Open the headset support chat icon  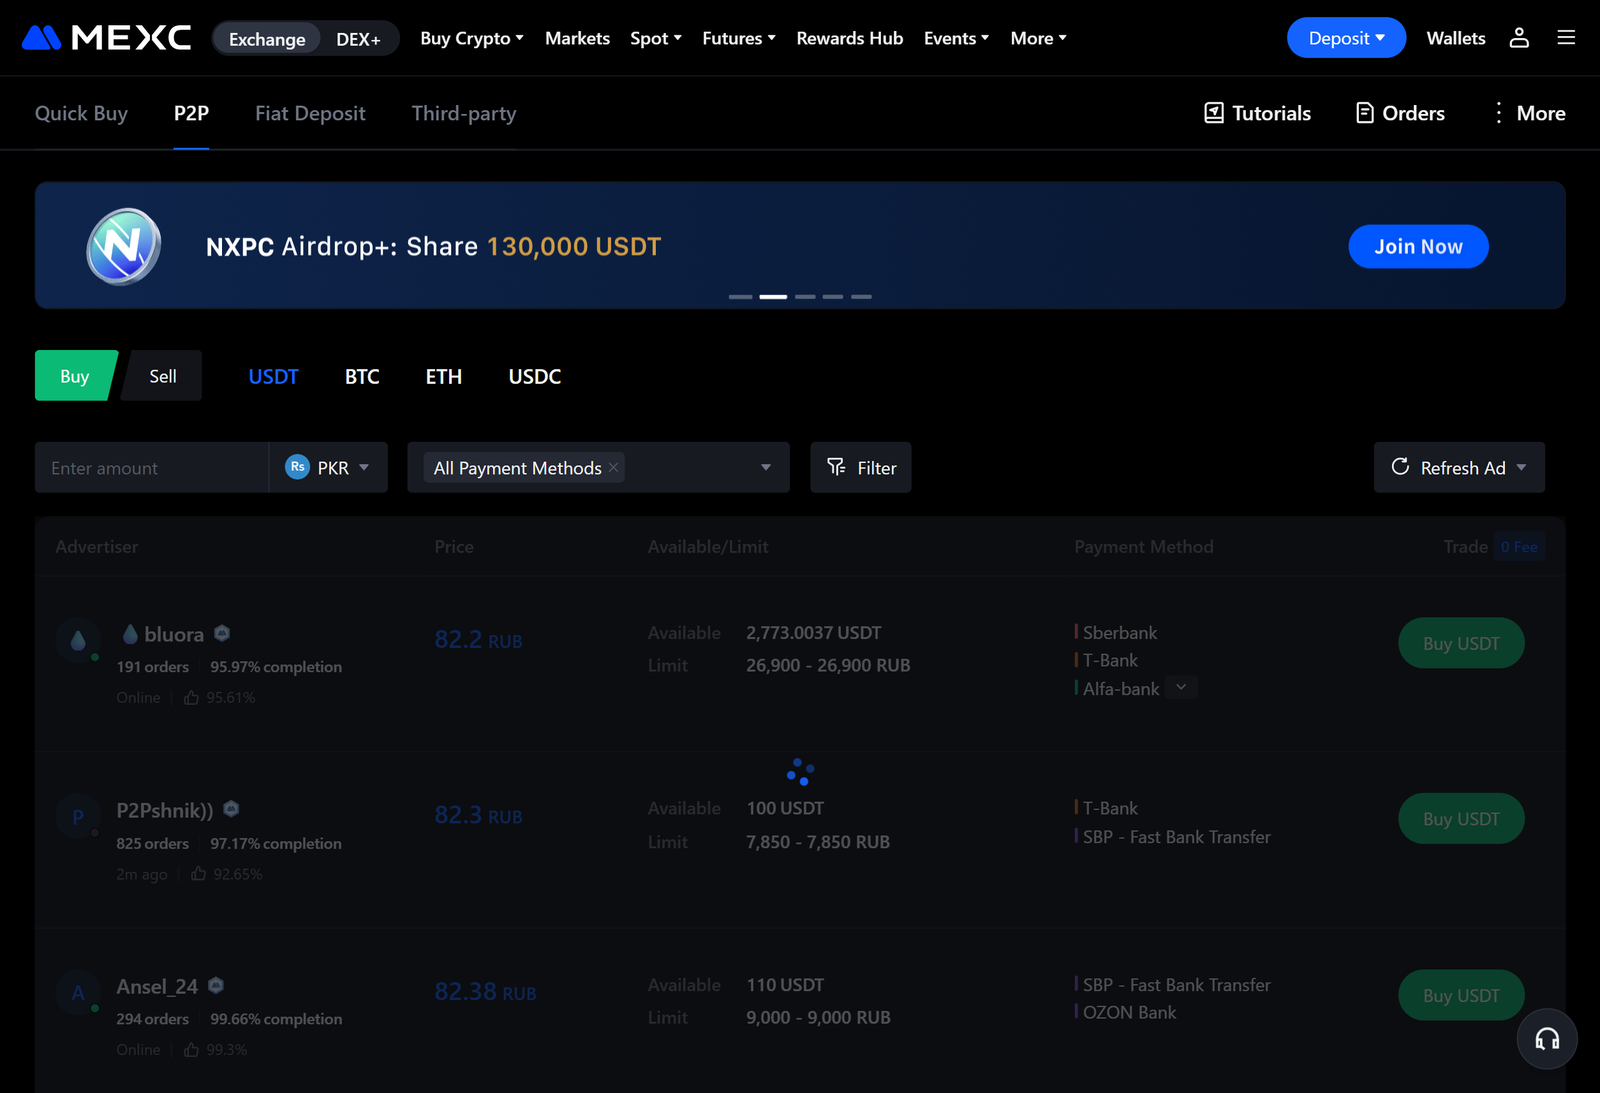1547,1039
